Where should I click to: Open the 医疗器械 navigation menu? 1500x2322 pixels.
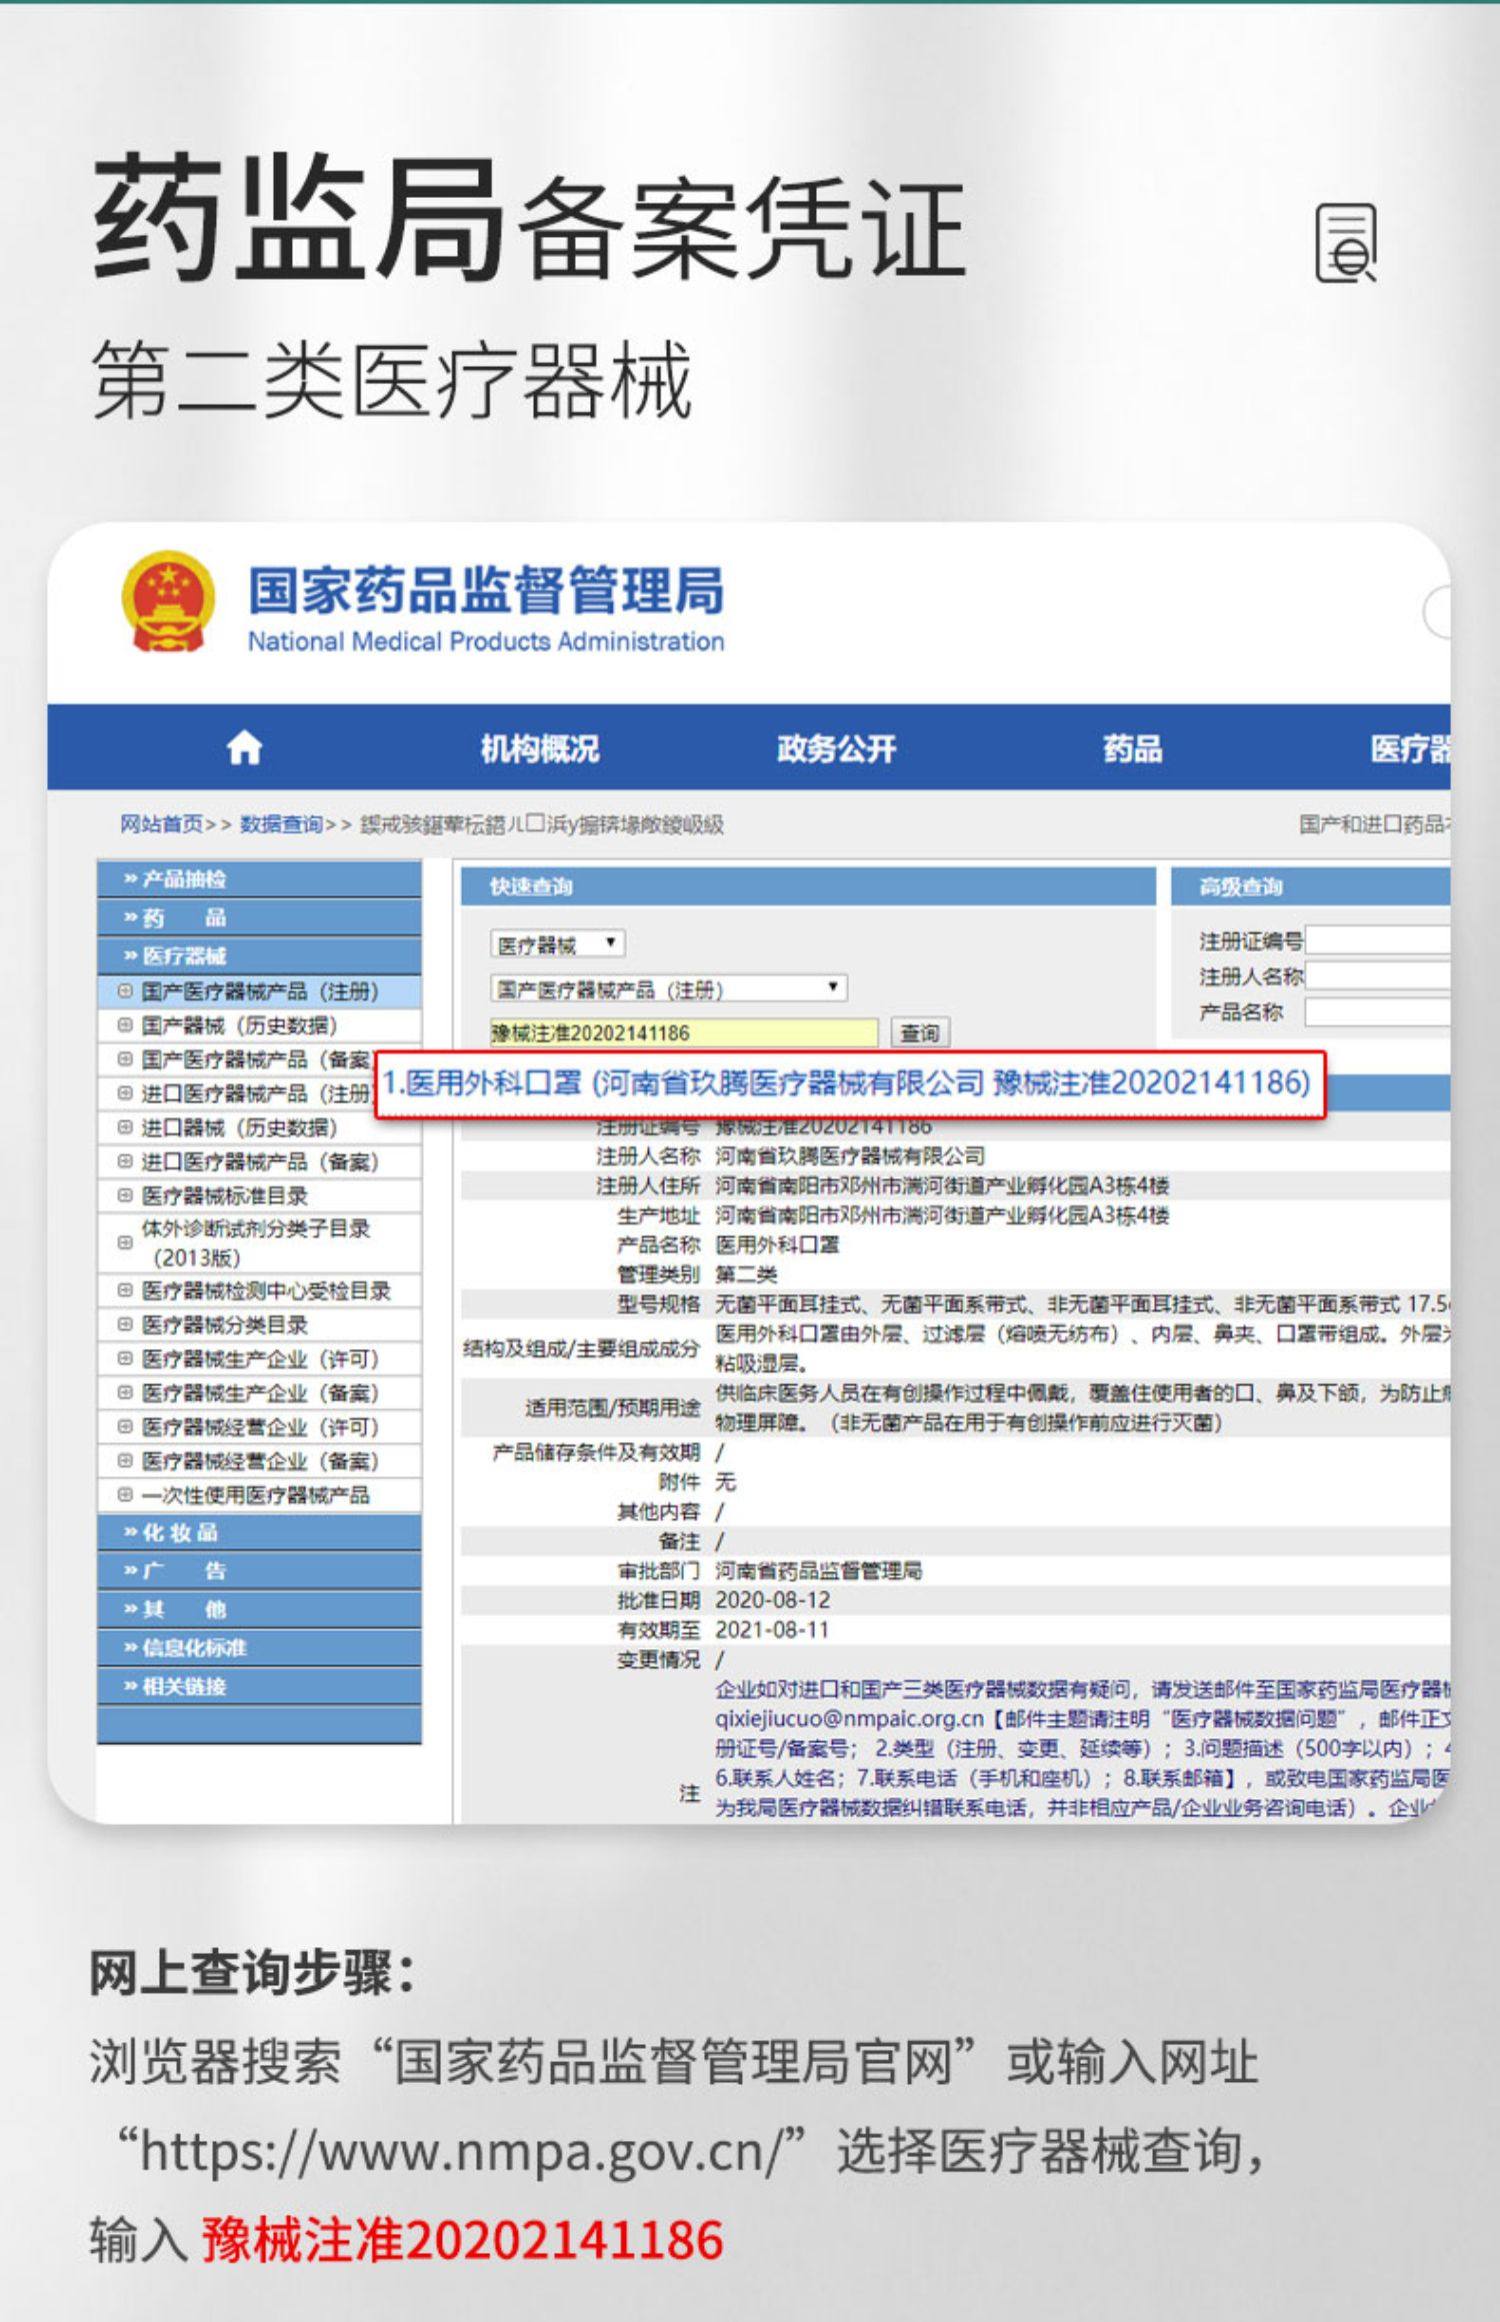tap(1410, 748)
